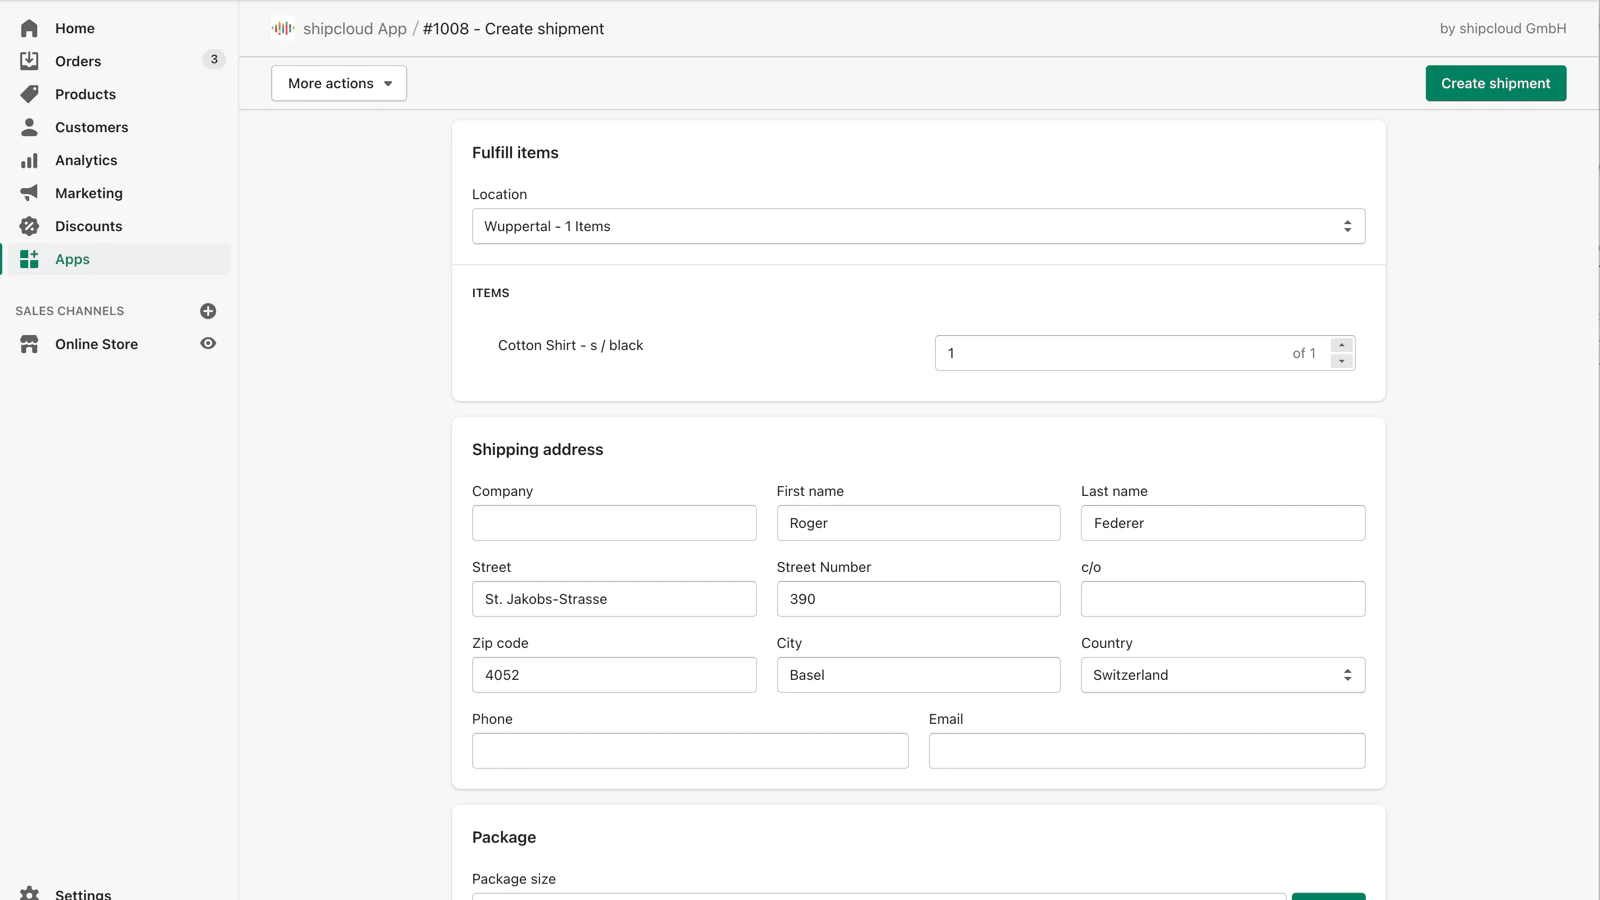
Task: Click the Marketing megaphone icon
Action: pos(29,193)
